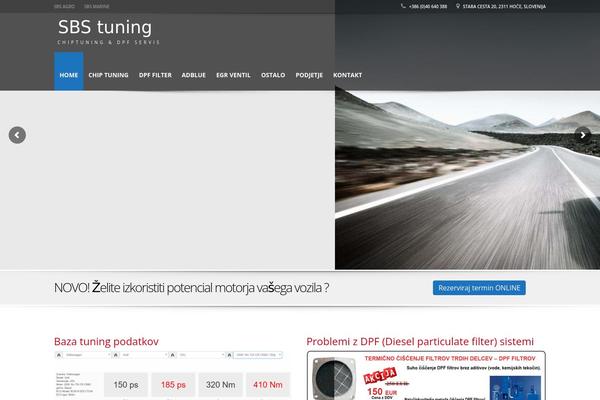Click the Rezerviraj termin ONLINE button

pyautogui.click(x=479, y=288)
